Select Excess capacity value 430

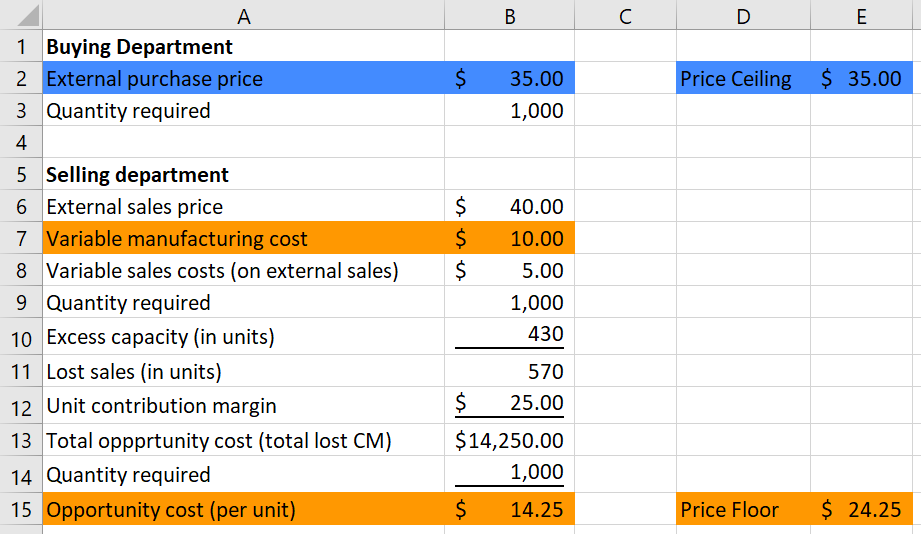point(509,336)
